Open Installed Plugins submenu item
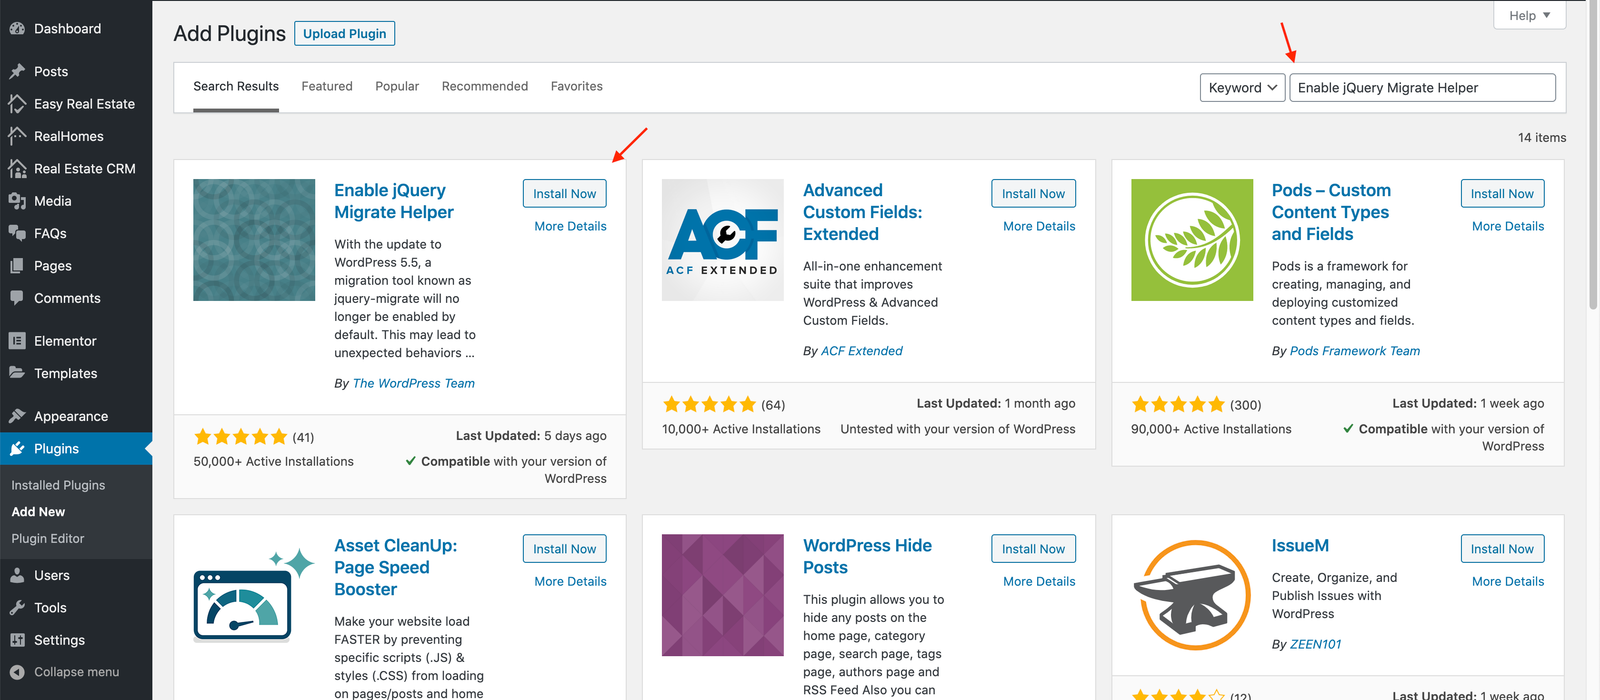This screenshot has height=700, width=1600. [58, 485]
